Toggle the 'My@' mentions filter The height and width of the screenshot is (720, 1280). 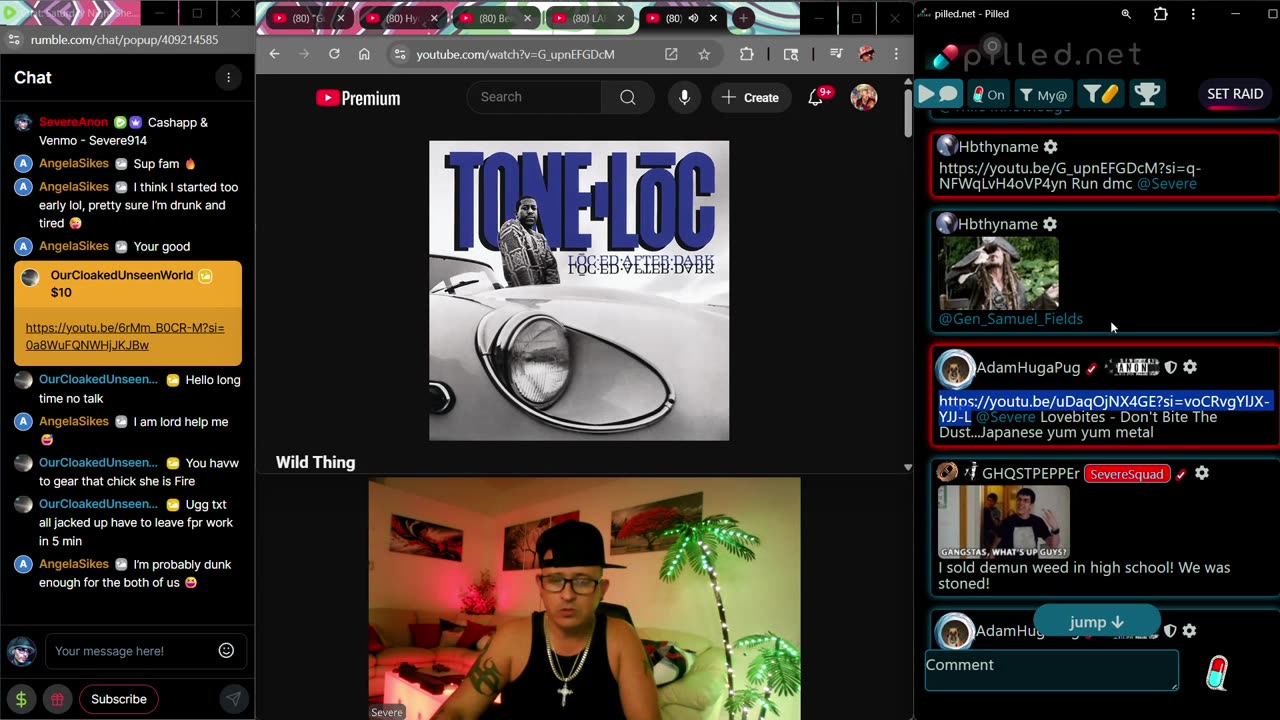tap(1043, 94)
